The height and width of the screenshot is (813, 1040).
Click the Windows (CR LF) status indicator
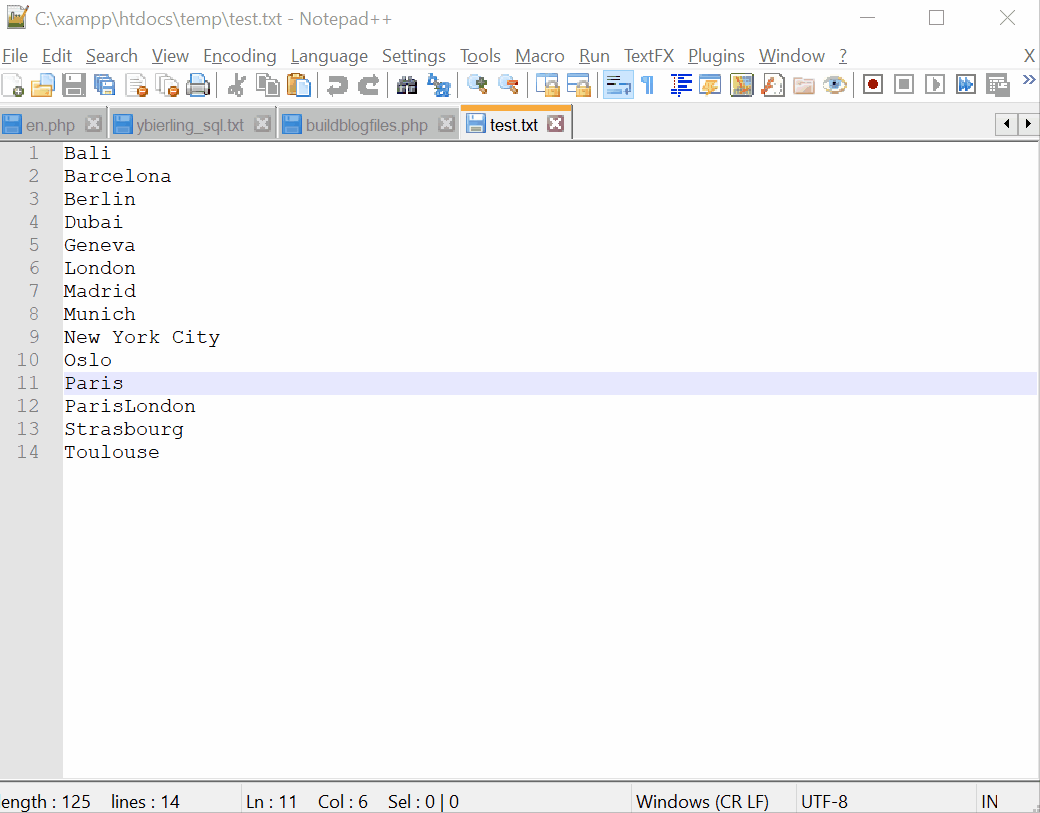point(704,801)
